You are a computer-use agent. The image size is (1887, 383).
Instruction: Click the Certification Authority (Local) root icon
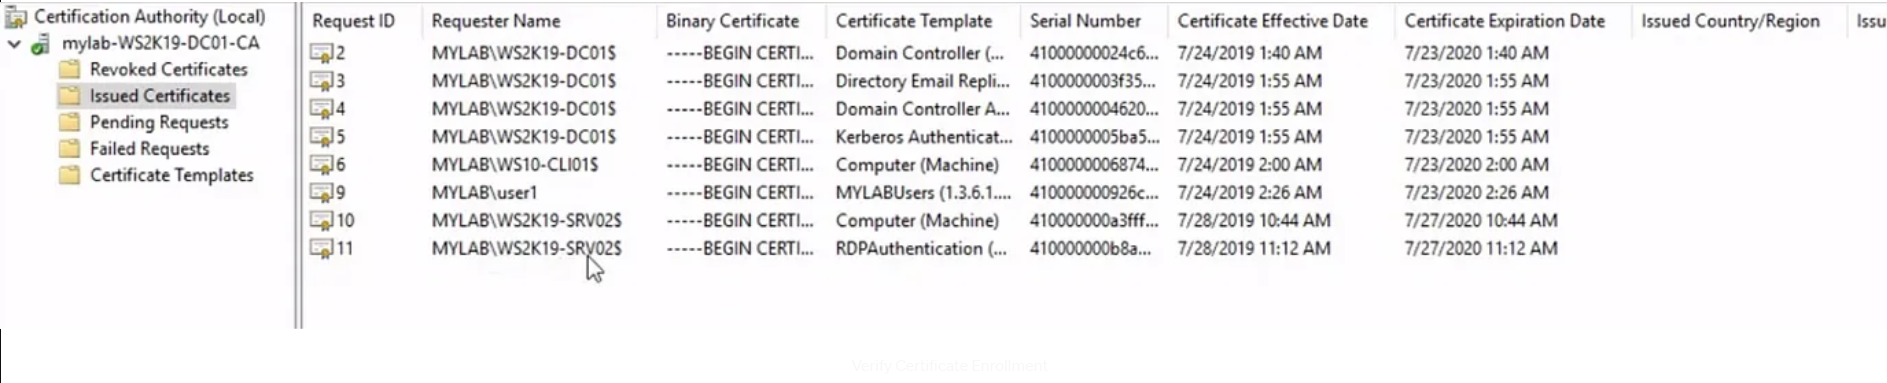(x=16, y=17)
